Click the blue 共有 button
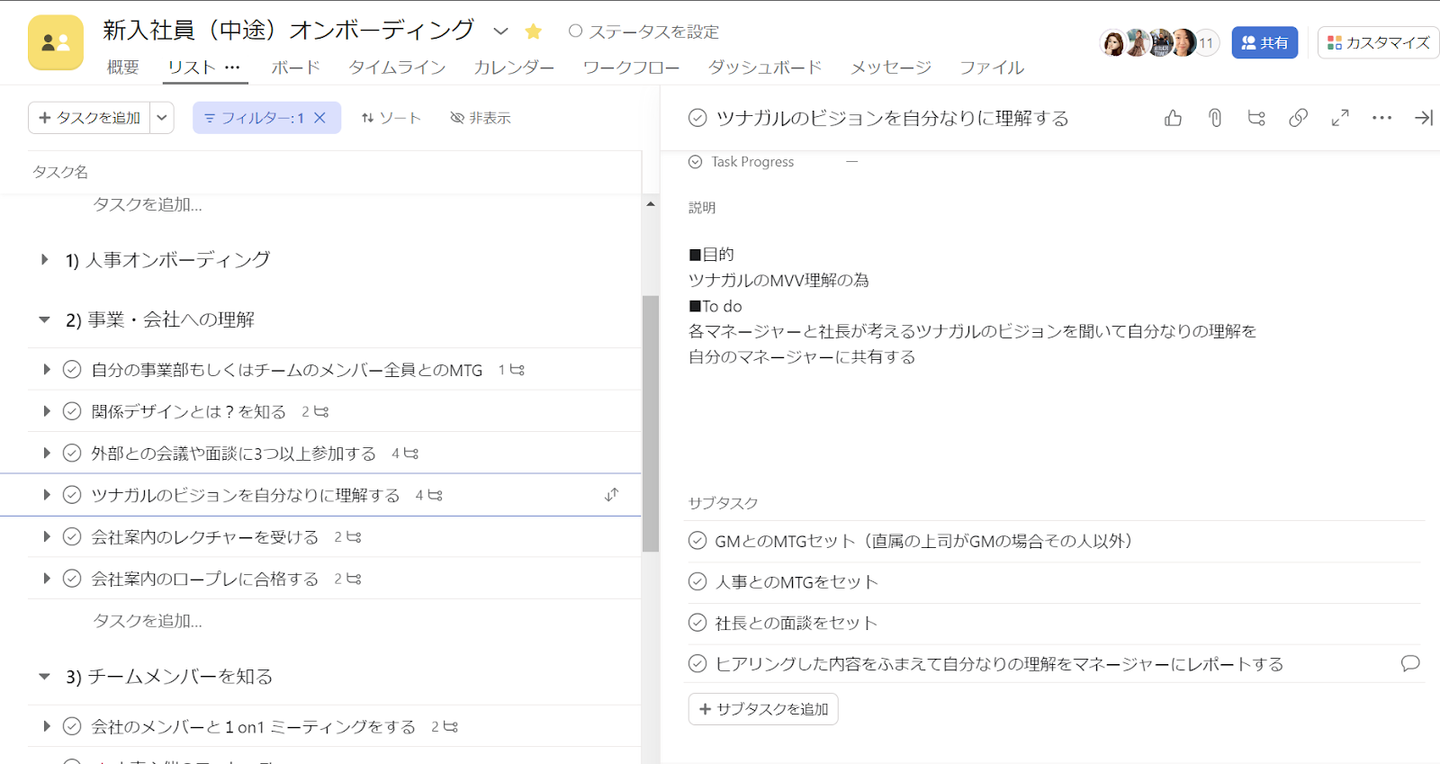This screenshot has width=1440, height=764. (x=1264, y=43)
